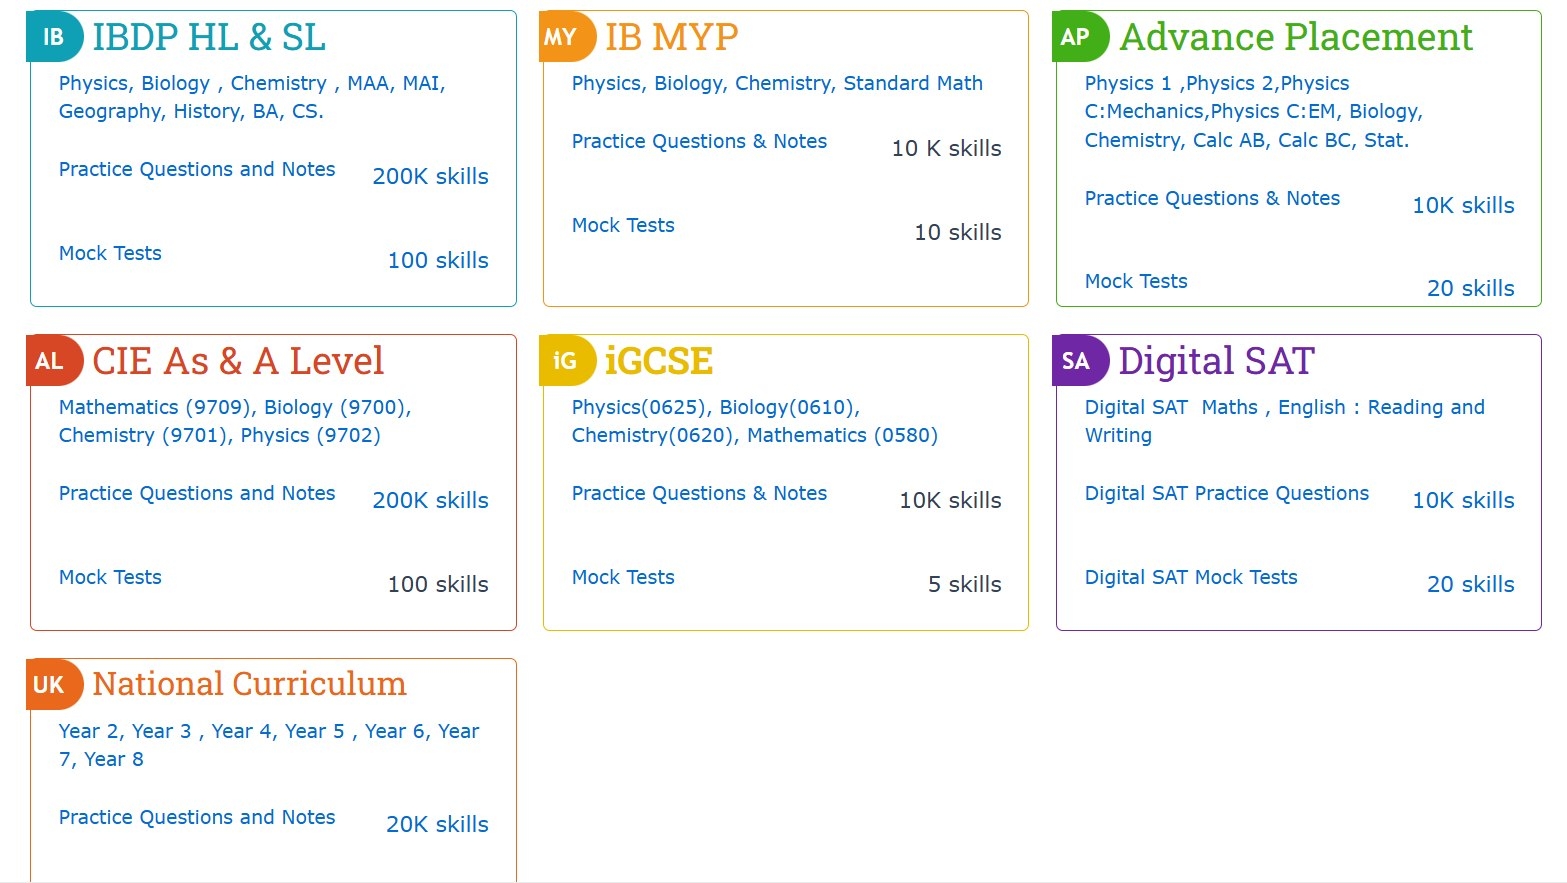Select IBDP subjects list starting with Physics, Biology
The height and width of the screenshot is (883, 1567).
pyautogui.click(x=252, y=97)
